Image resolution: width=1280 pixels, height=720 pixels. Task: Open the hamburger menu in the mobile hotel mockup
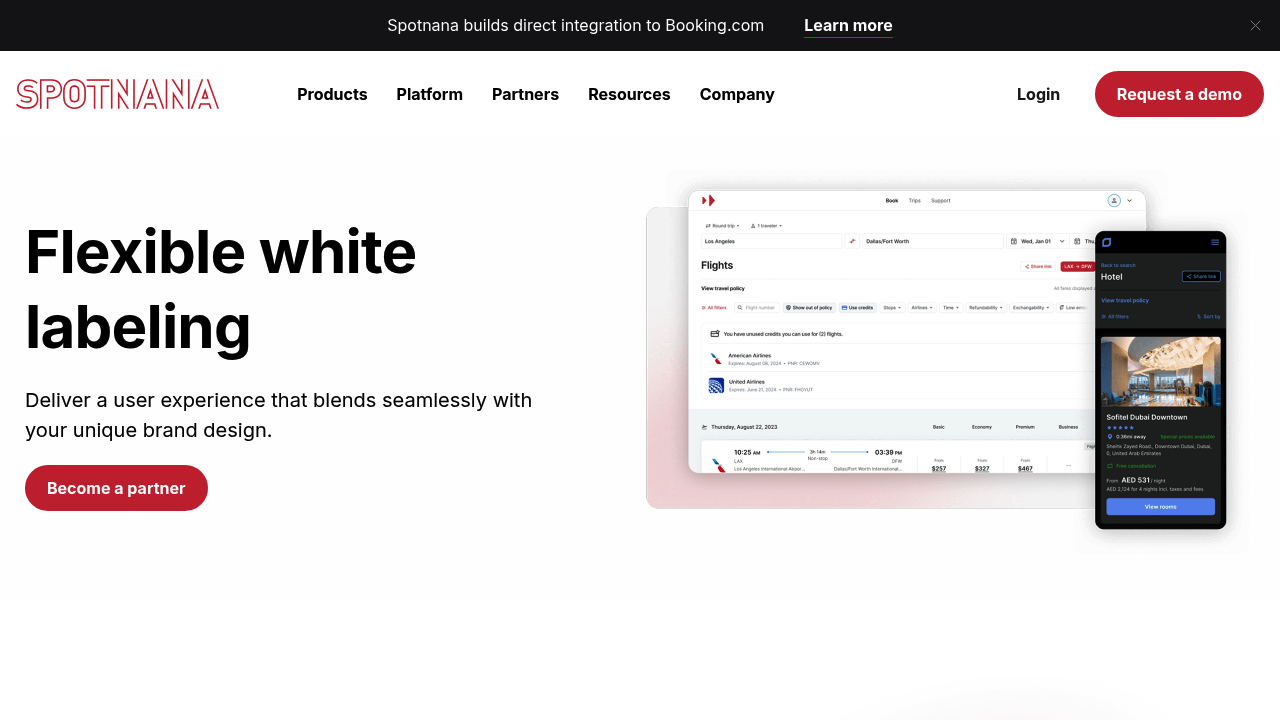click(1215, 242)
